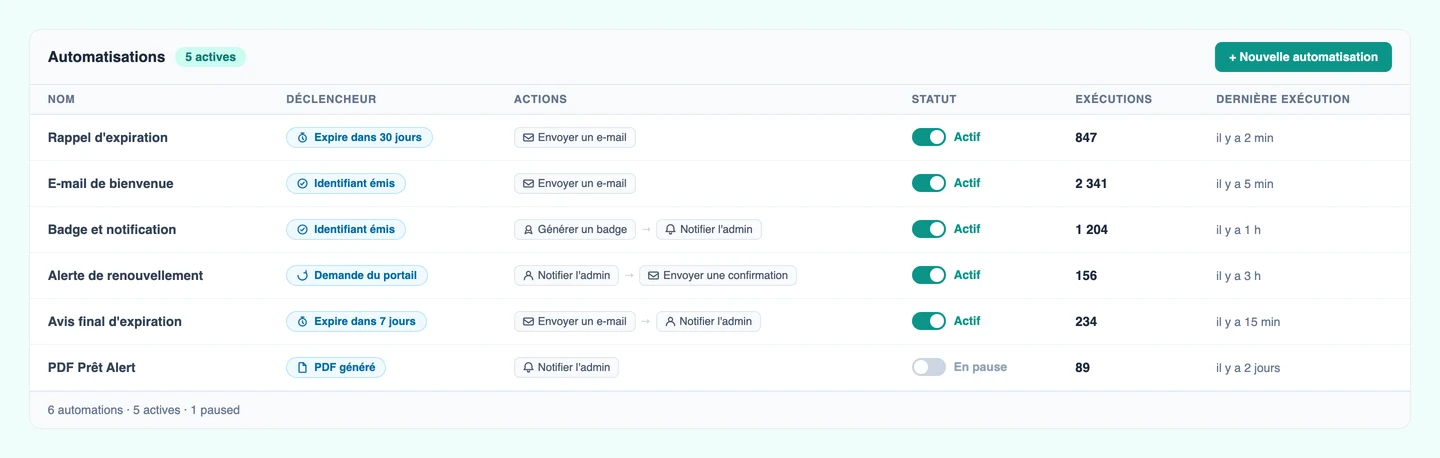
Task: Click user icon in Avis final d'expiration row
Action: point(671,322)
